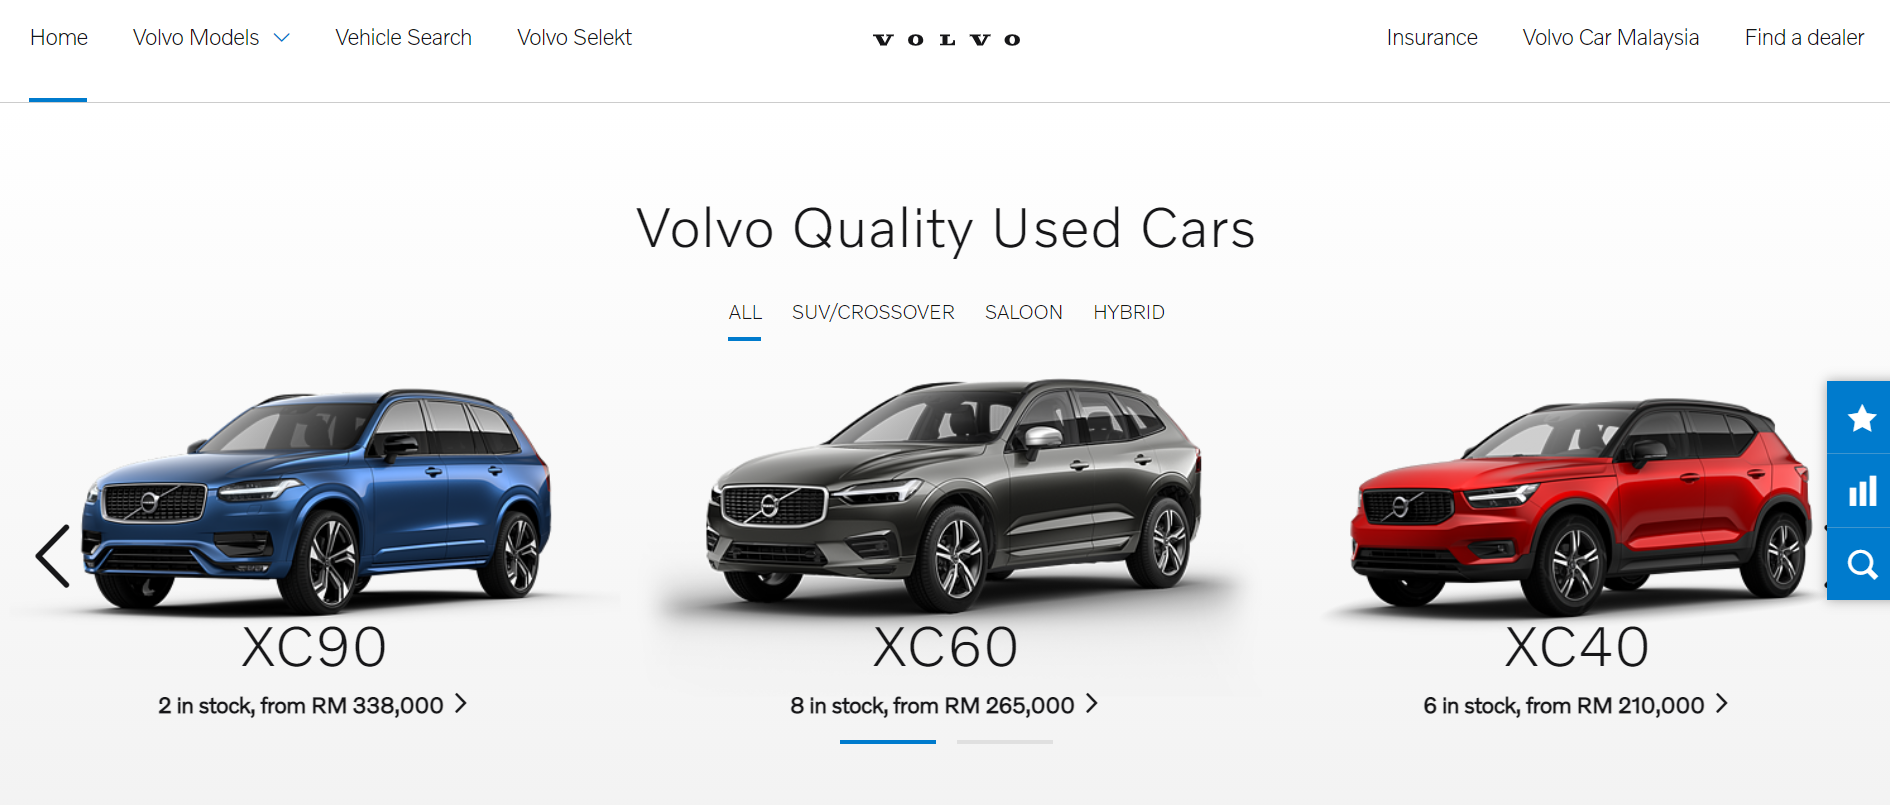Screen dimensions: 1890x808
Task: Click the magnifier search icon in sidebar
Action: point(1860,565)
